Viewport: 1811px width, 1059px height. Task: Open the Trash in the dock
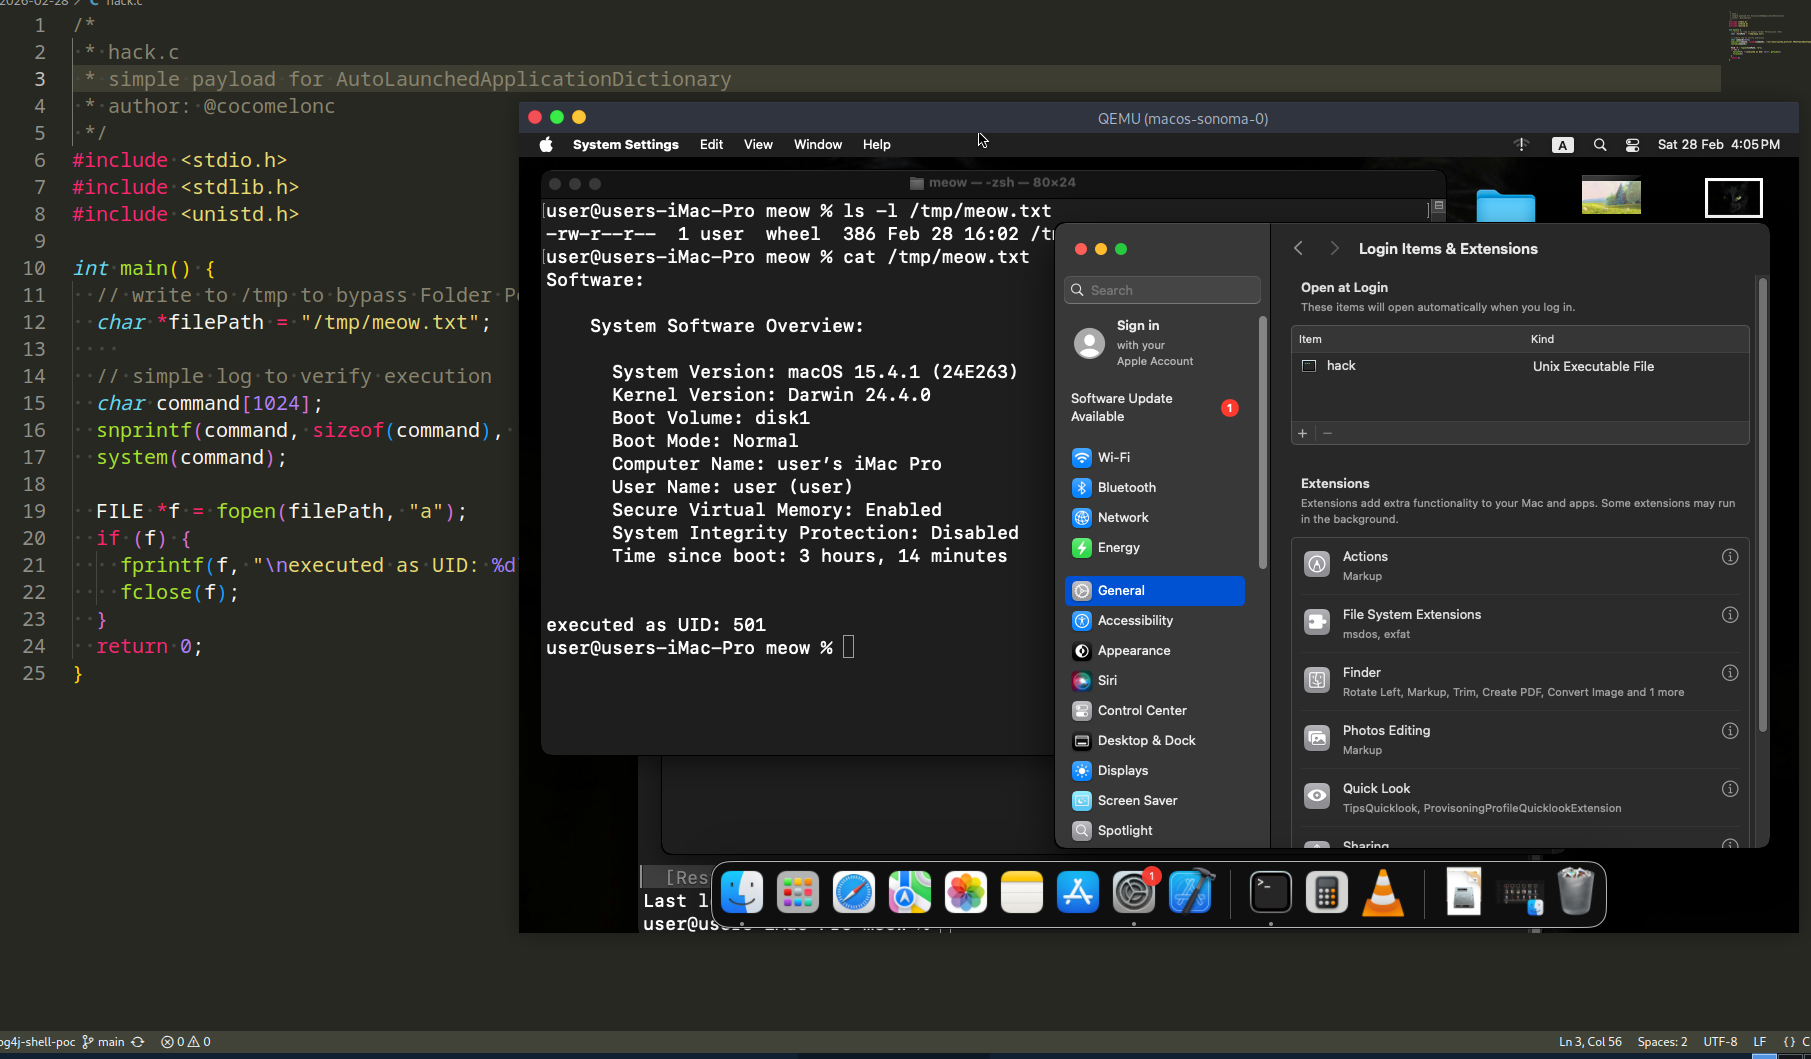pos(1575,893)
